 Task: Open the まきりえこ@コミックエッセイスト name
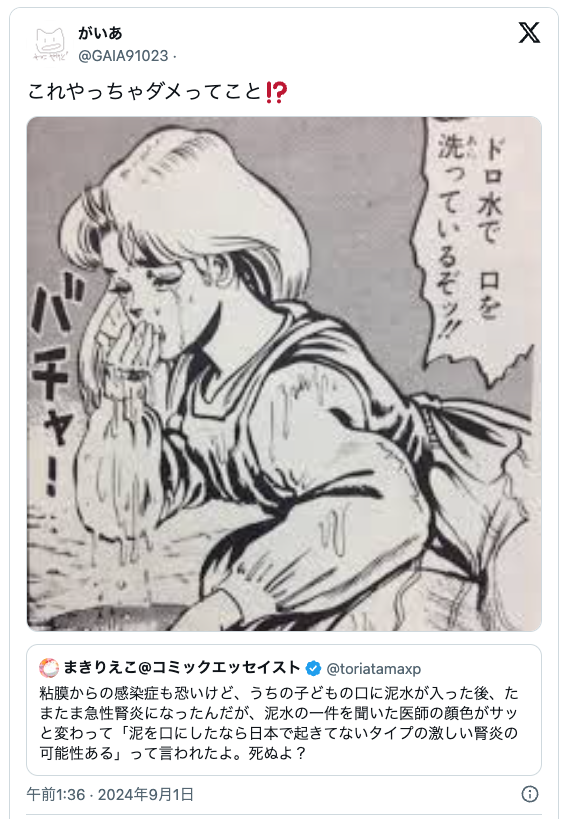click(x=182, y=668)
